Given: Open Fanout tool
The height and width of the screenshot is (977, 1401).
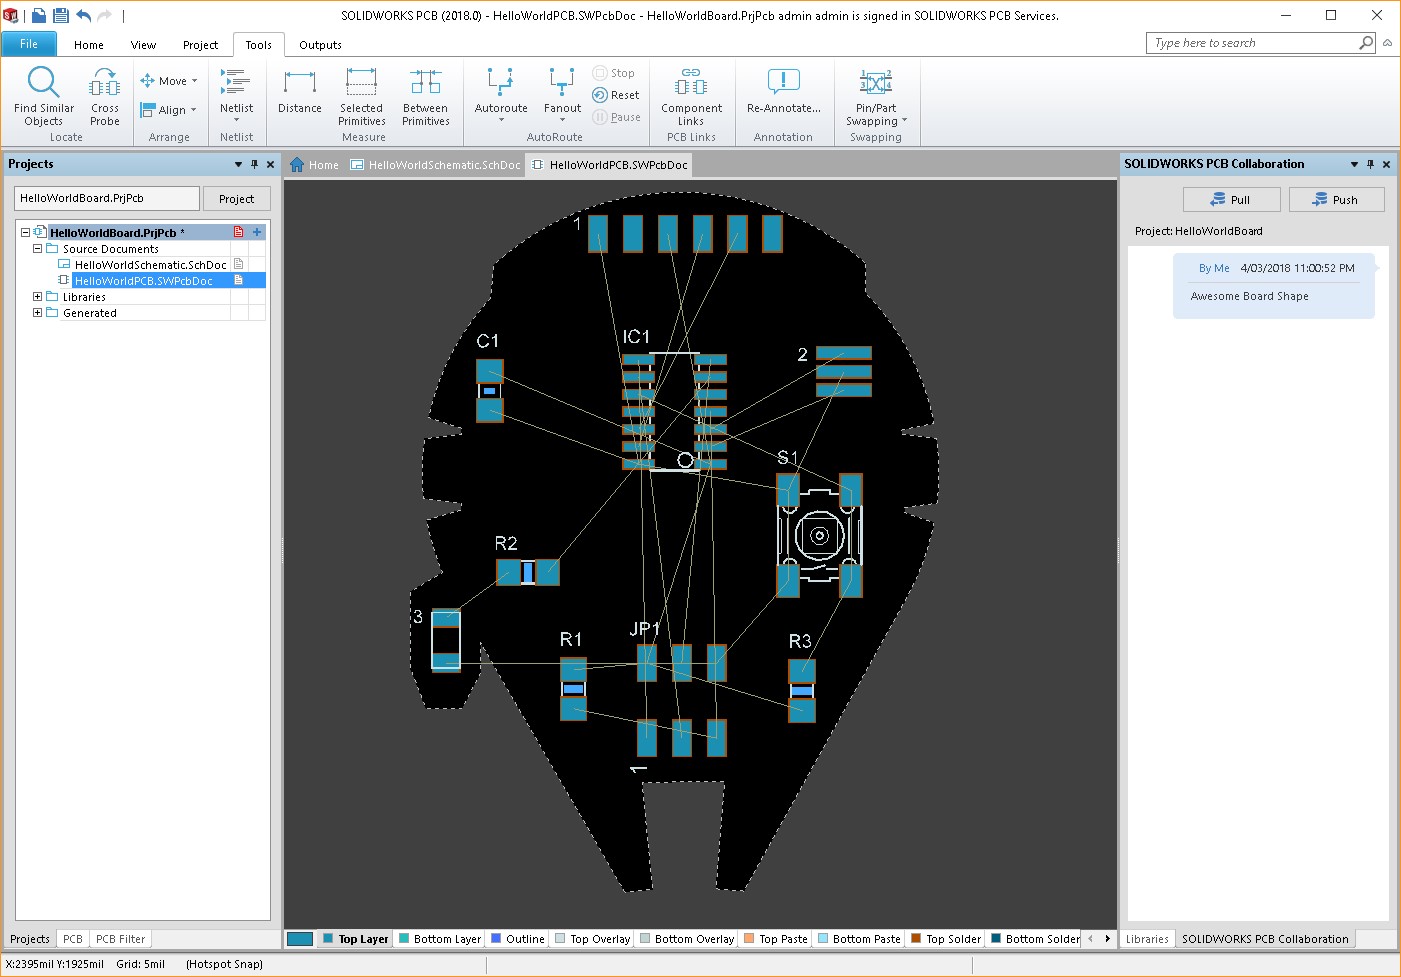Looking at the screenshot, I should 562,96.
